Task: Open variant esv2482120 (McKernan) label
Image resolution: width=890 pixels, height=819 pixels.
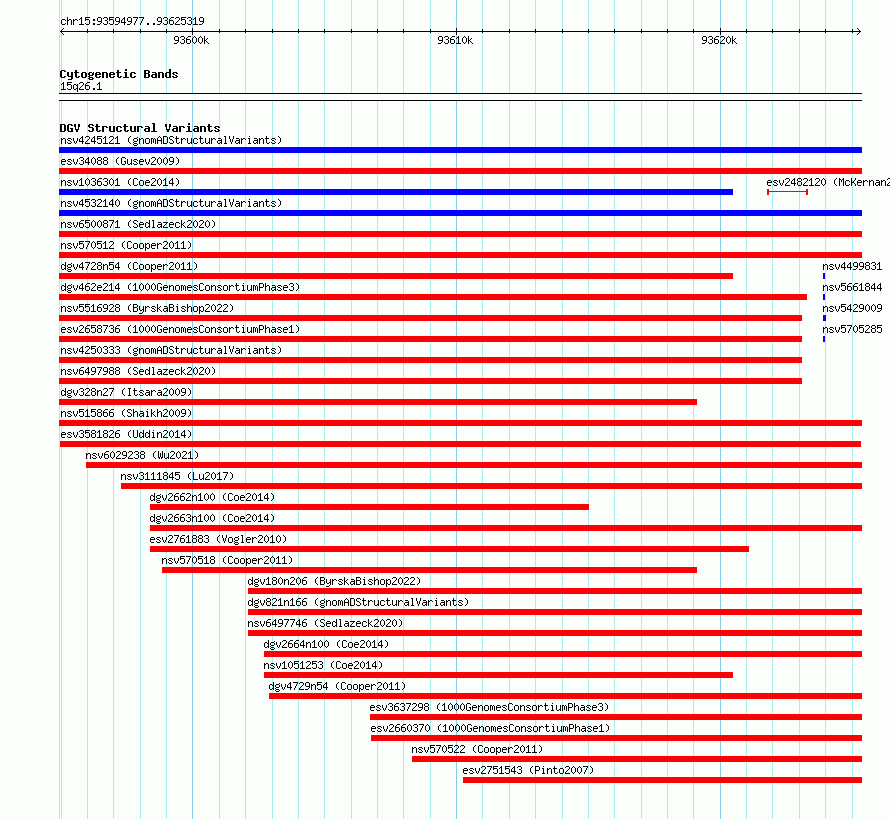Action: [828, 182]
